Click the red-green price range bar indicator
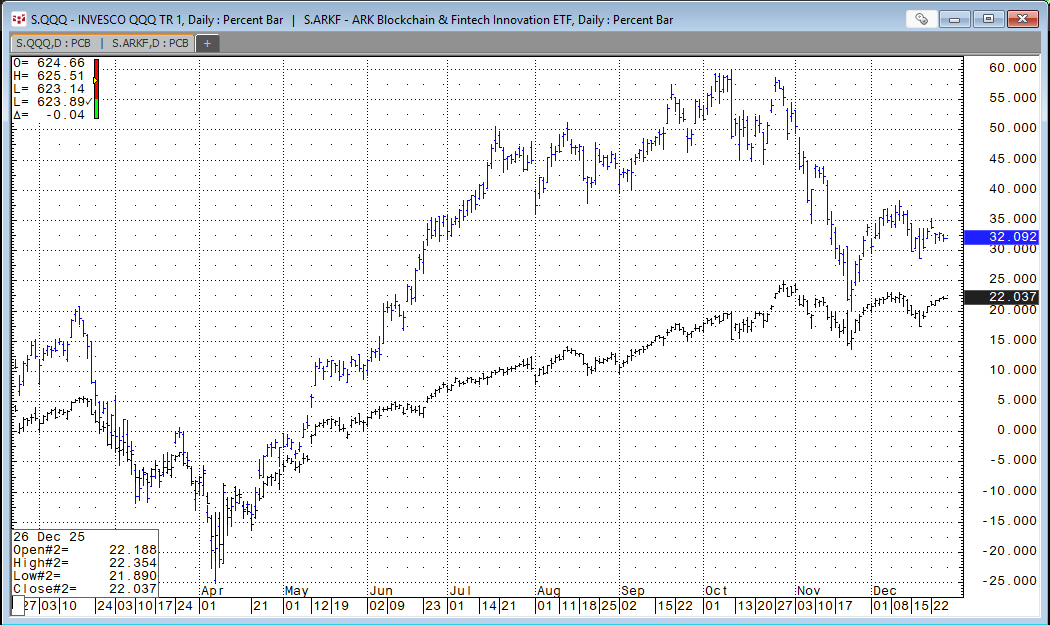 96,89
